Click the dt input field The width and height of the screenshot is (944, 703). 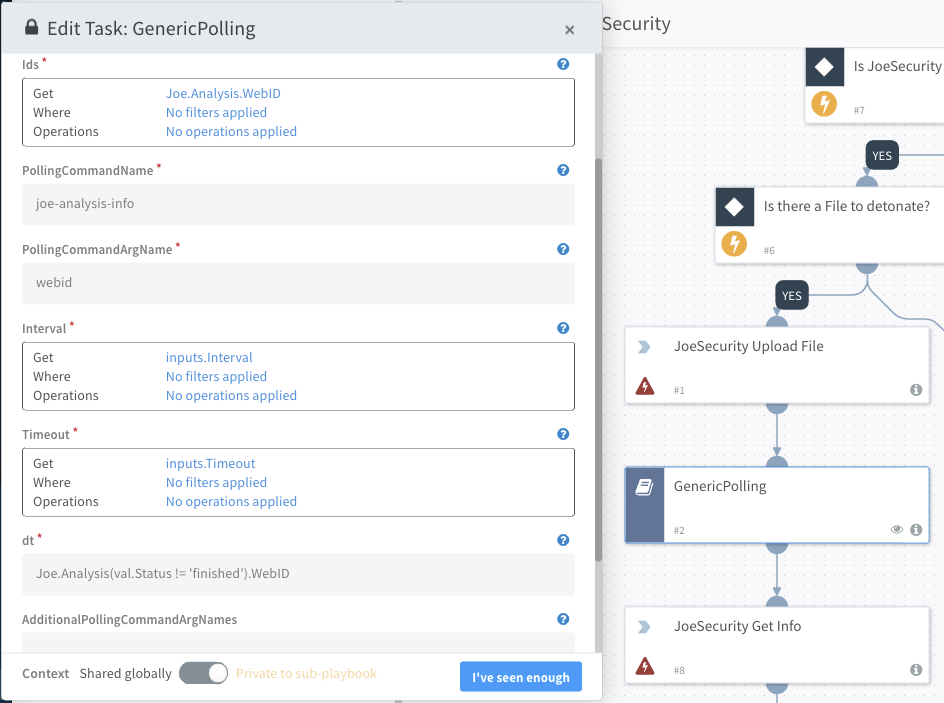(x=298, y=574)
